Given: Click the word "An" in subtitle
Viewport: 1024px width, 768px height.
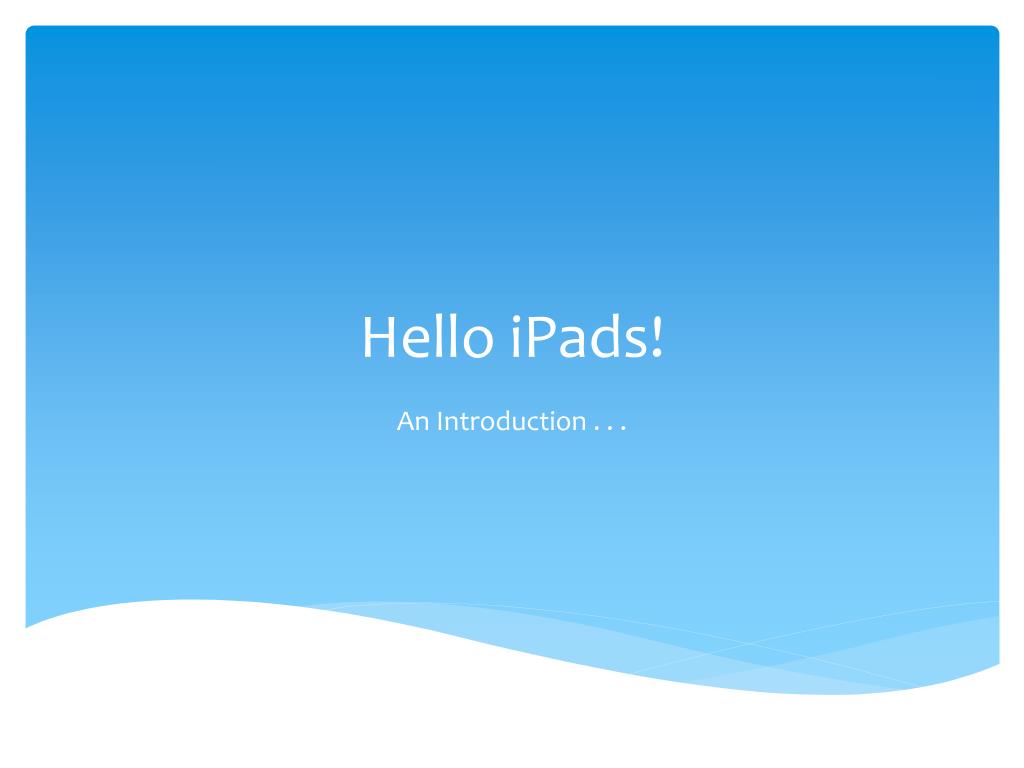Looking at the screenshot, I should click(413, 422).
